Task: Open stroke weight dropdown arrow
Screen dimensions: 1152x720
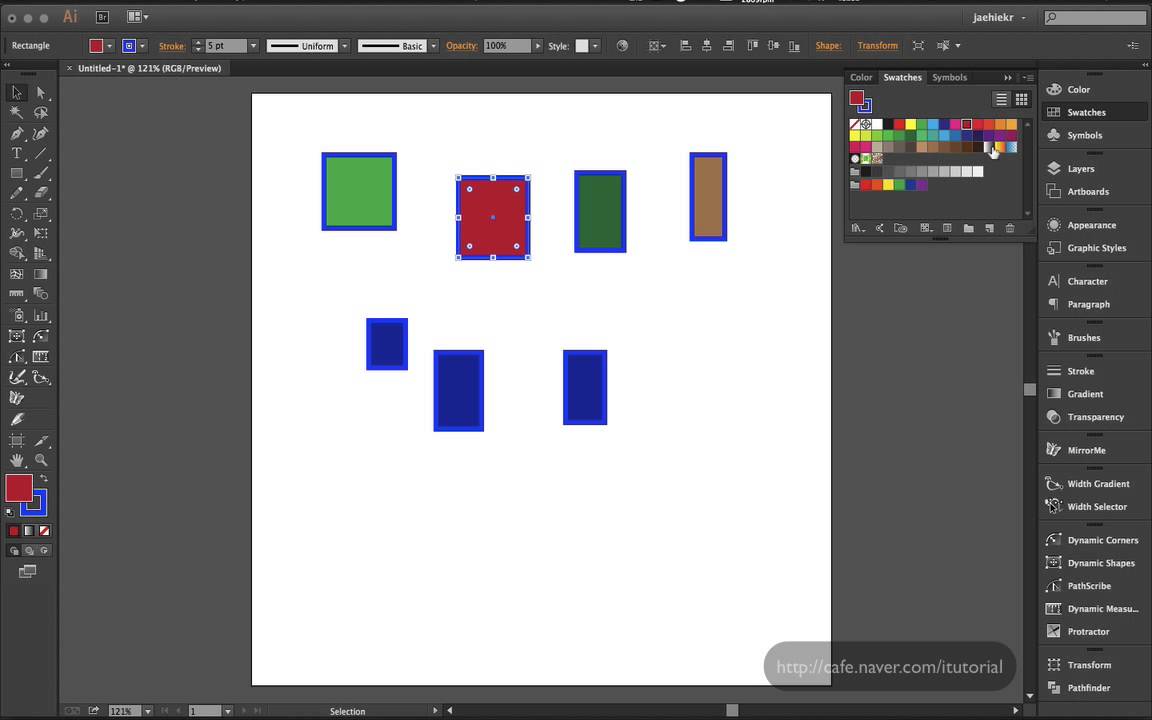Action: (253, 46)
